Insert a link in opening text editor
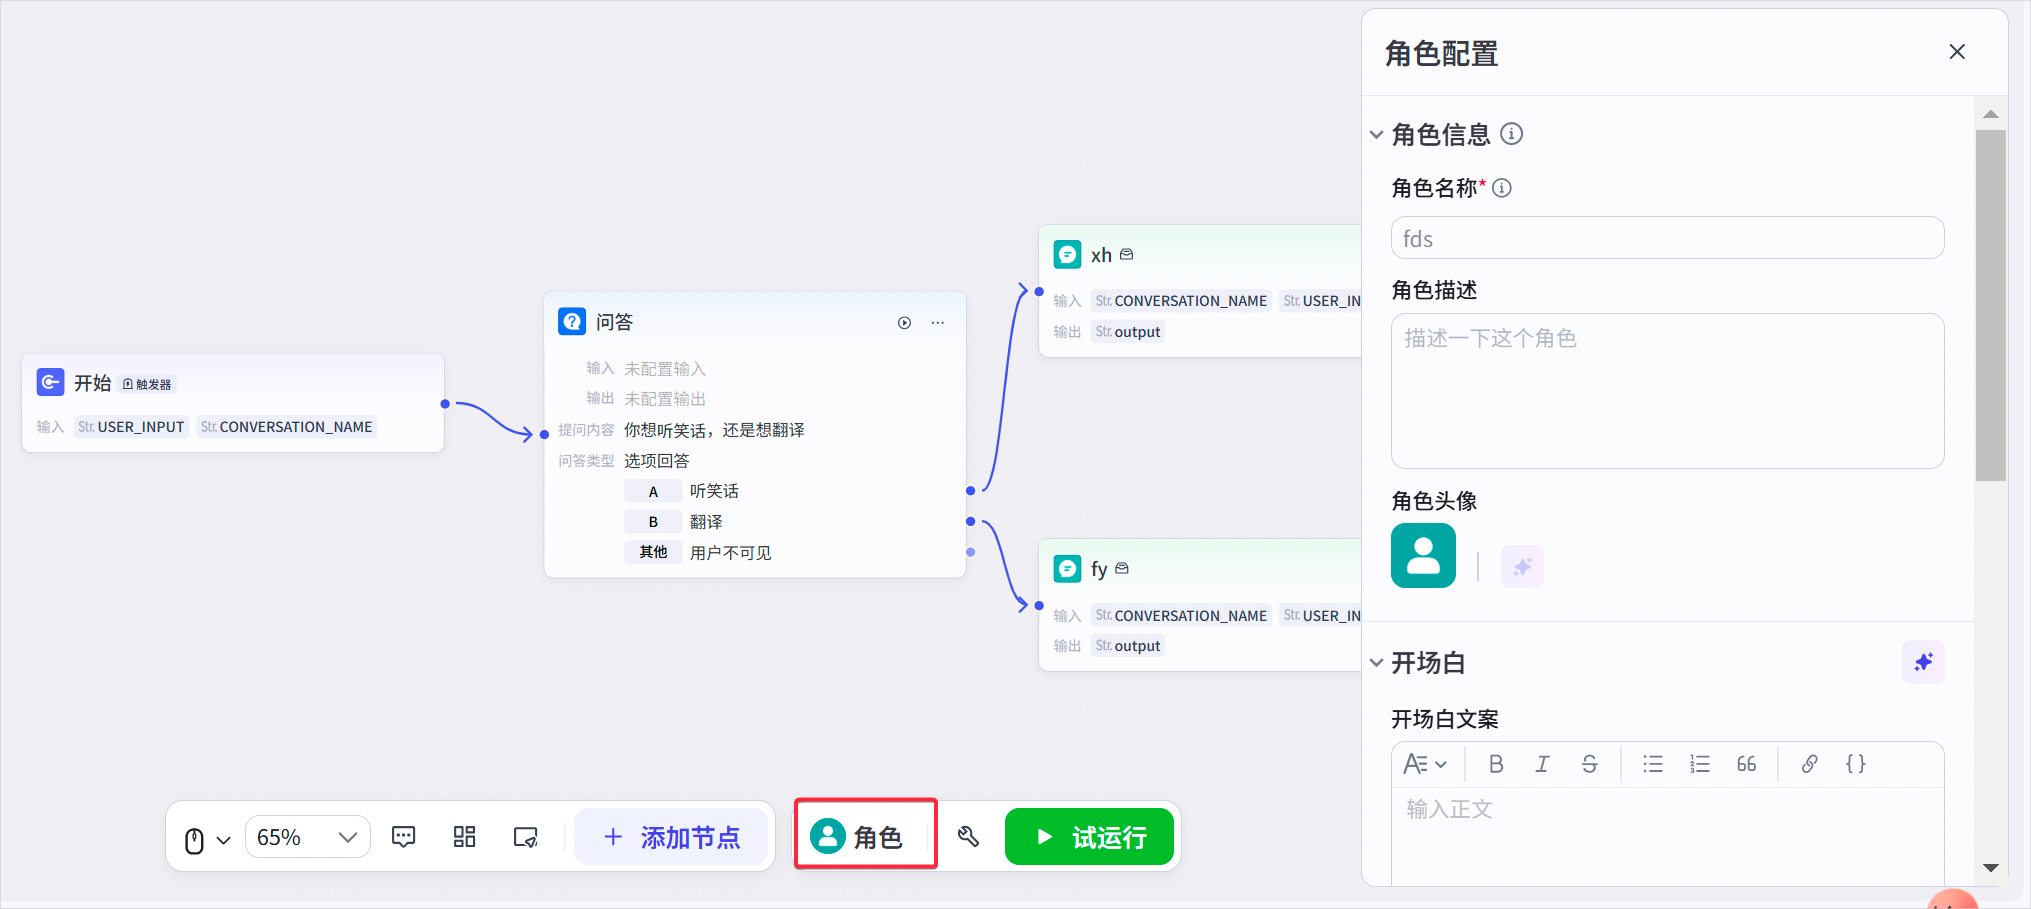 pos(1809,764)
